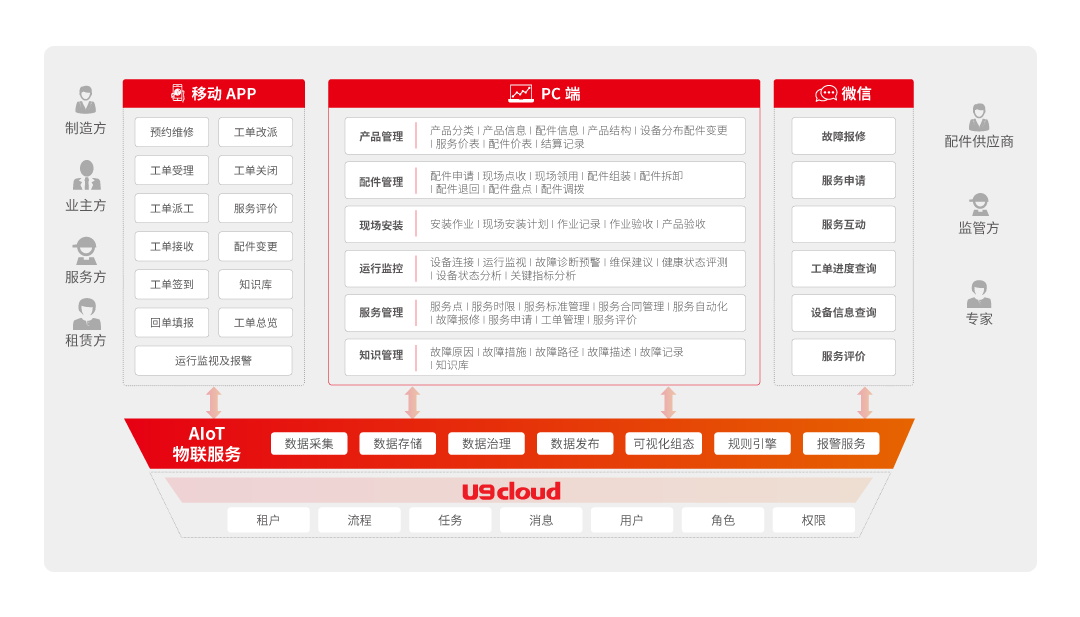1080x617 pixels.
Task: Select the 移动 APP header tab
Action: pos(214,94)
